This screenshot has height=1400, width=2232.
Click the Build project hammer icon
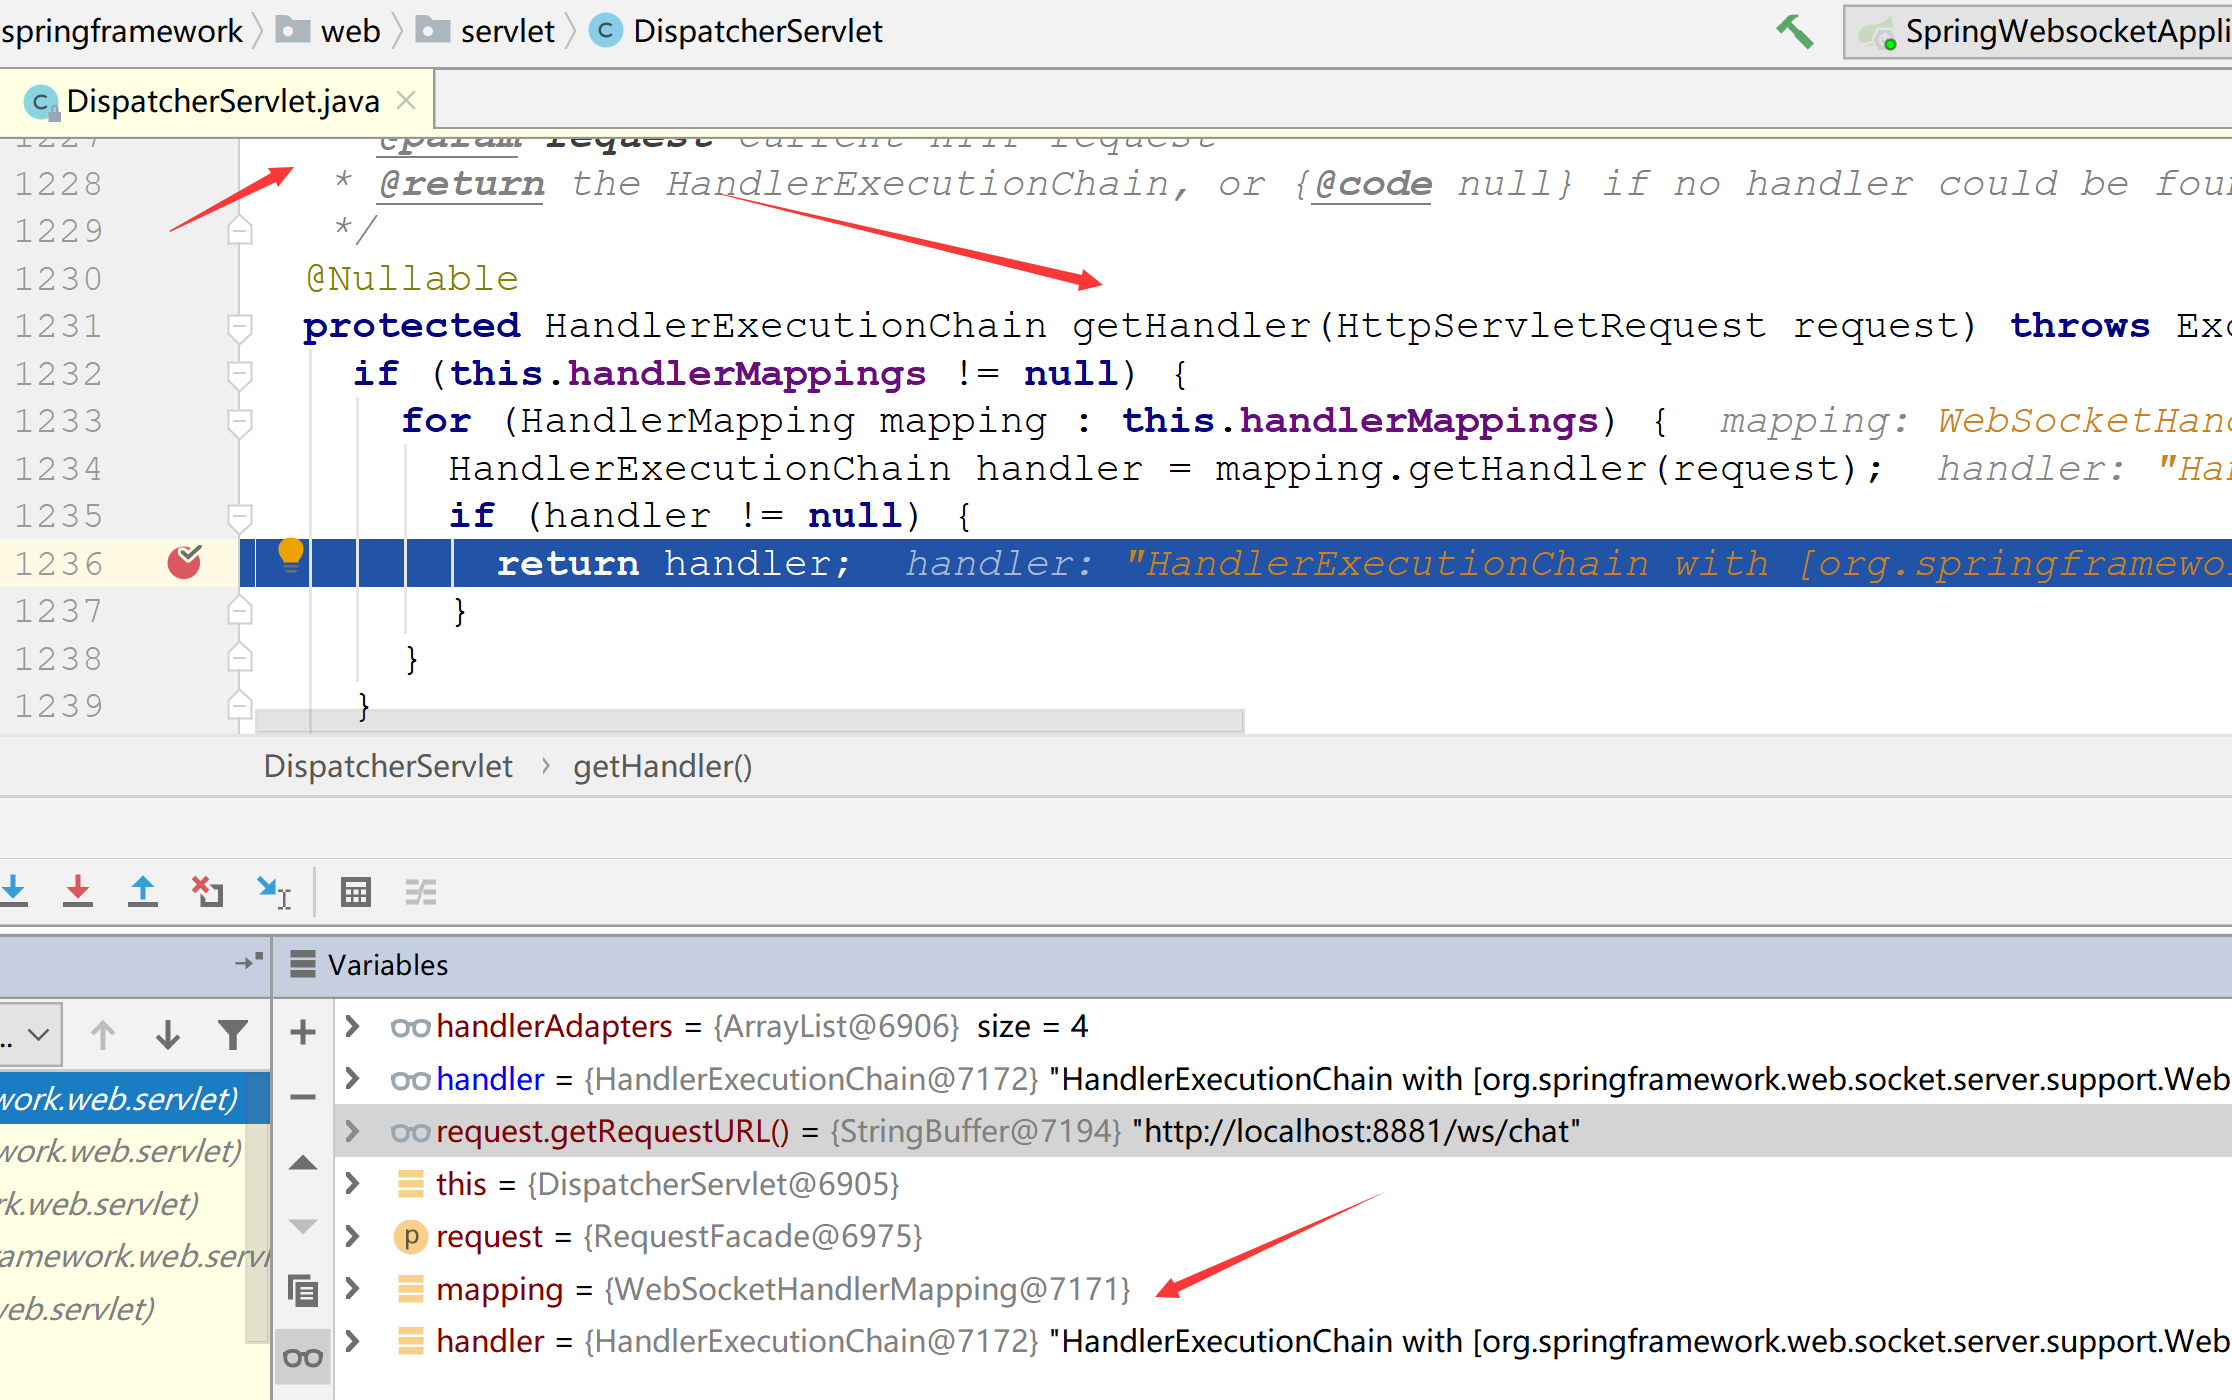[x=1795, y=32]
